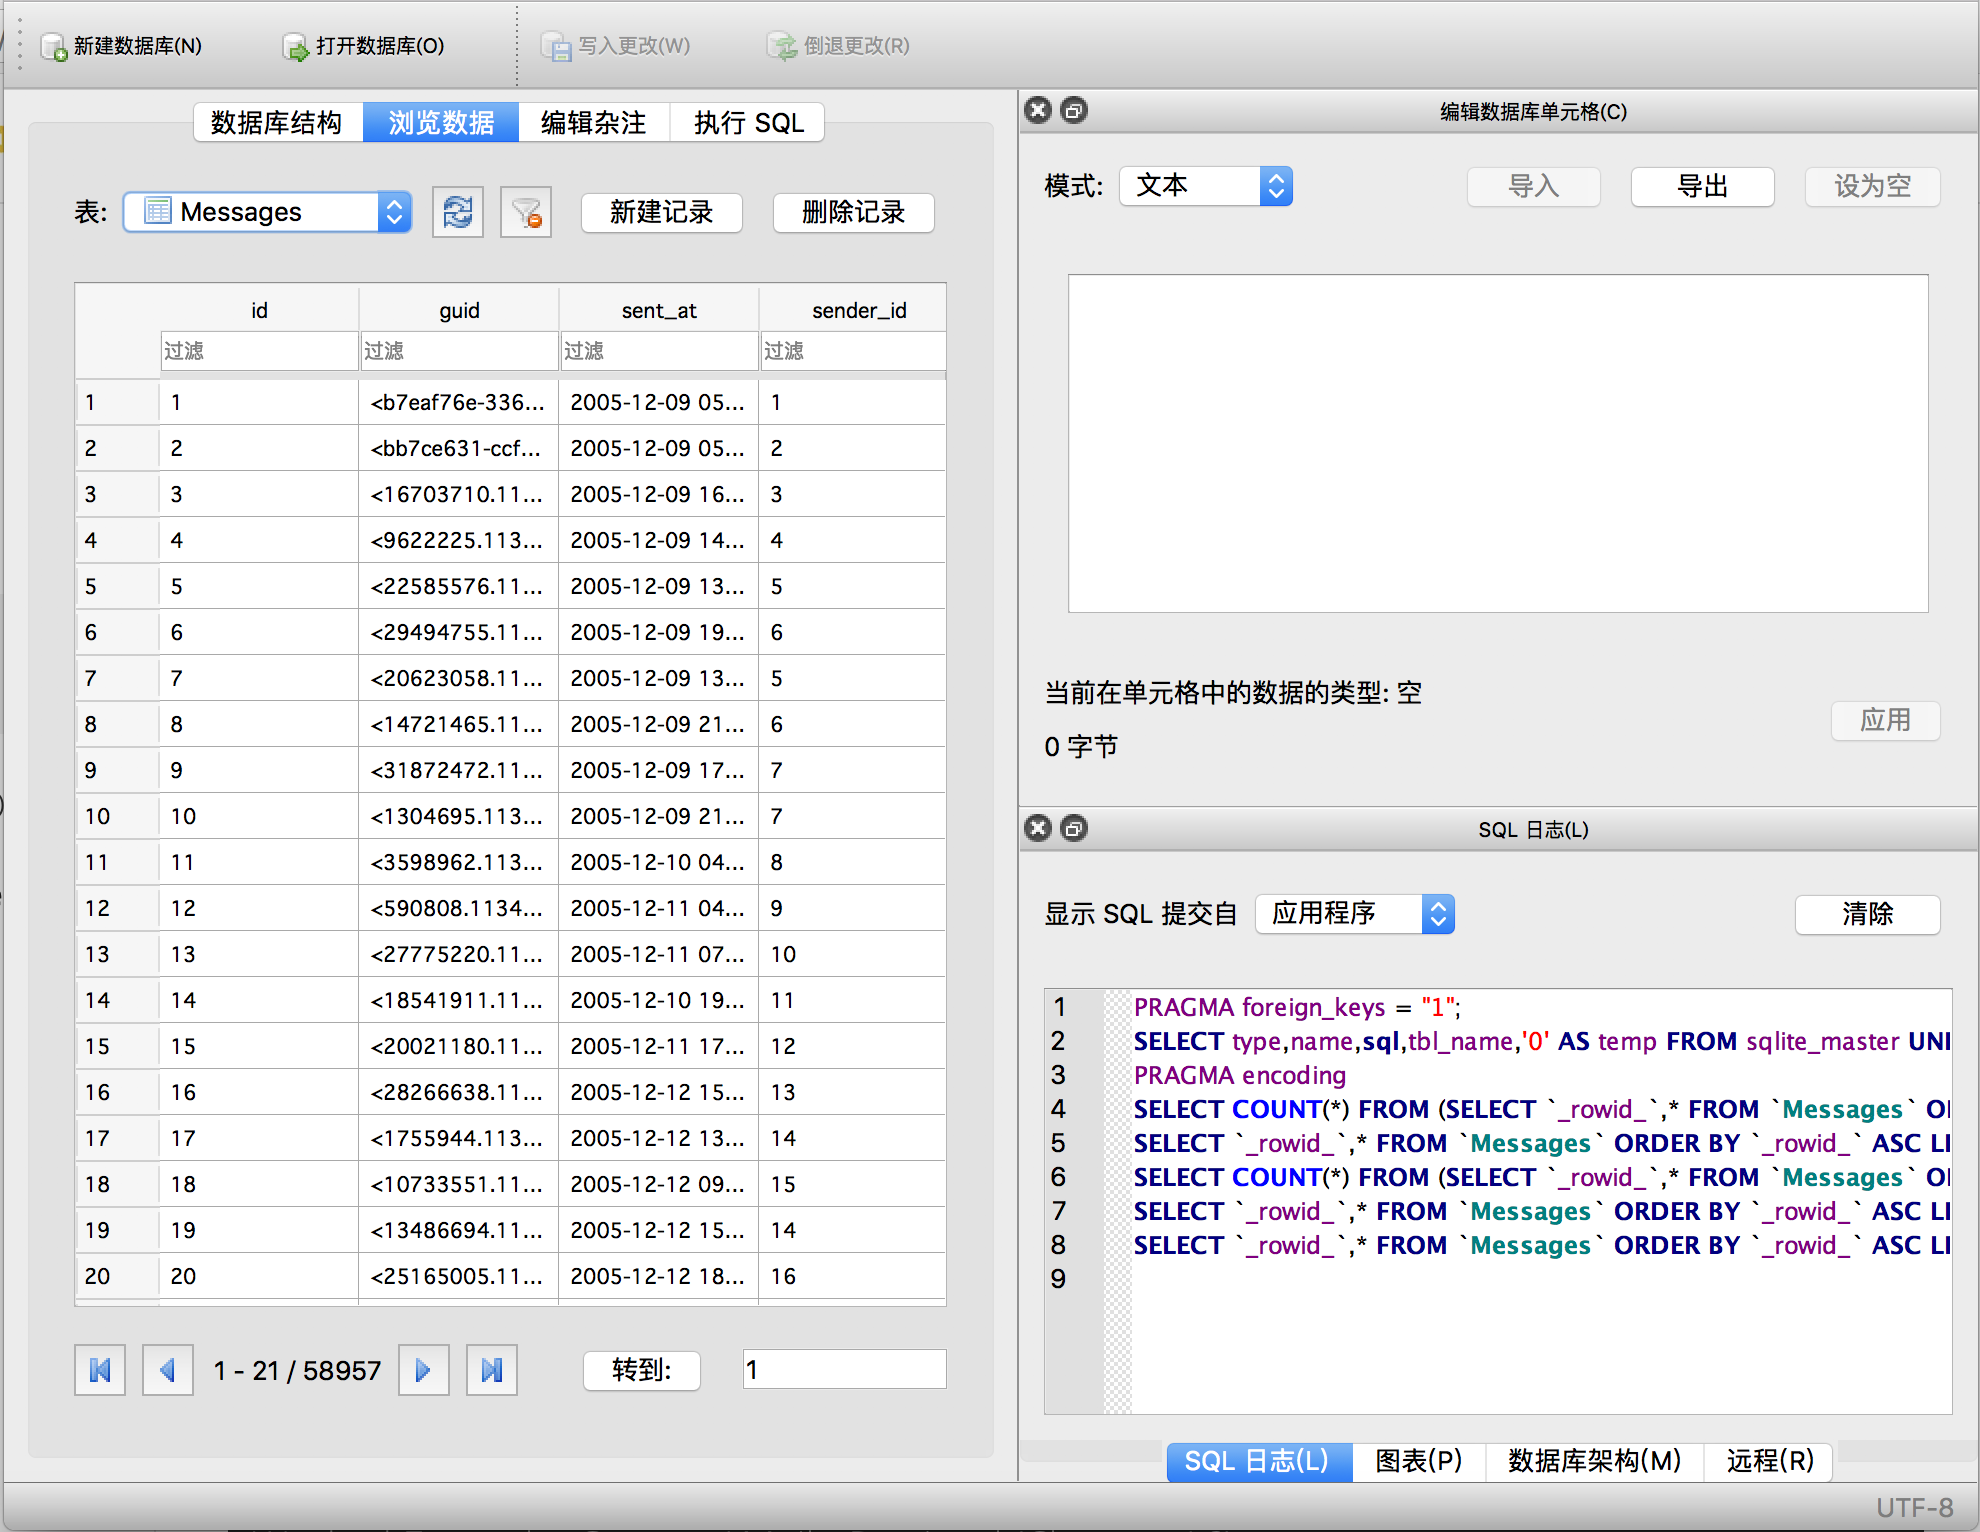Click the record number field next to 转到

pos(843,1369)
